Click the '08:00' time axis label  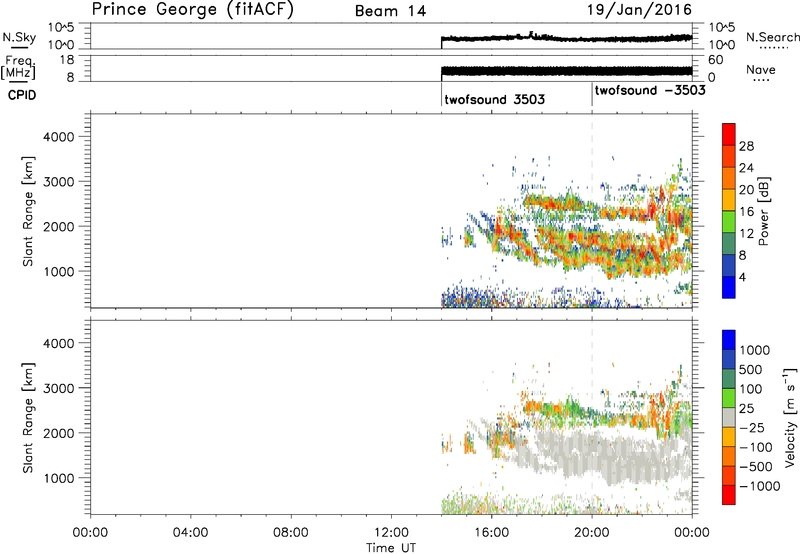pyautogui.click(x=290, y=533)
